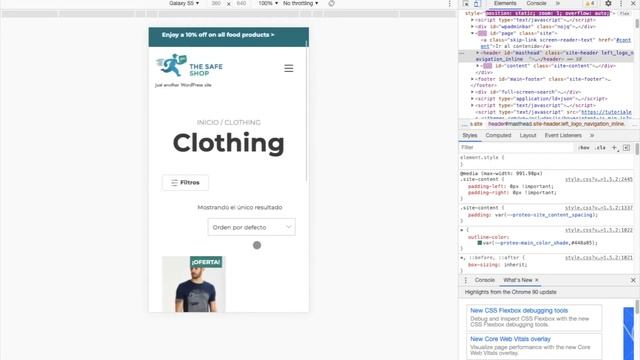This screenshot has width=640, height=360.
Task: Close the bottom drawer panel
Action: (633, 280)
